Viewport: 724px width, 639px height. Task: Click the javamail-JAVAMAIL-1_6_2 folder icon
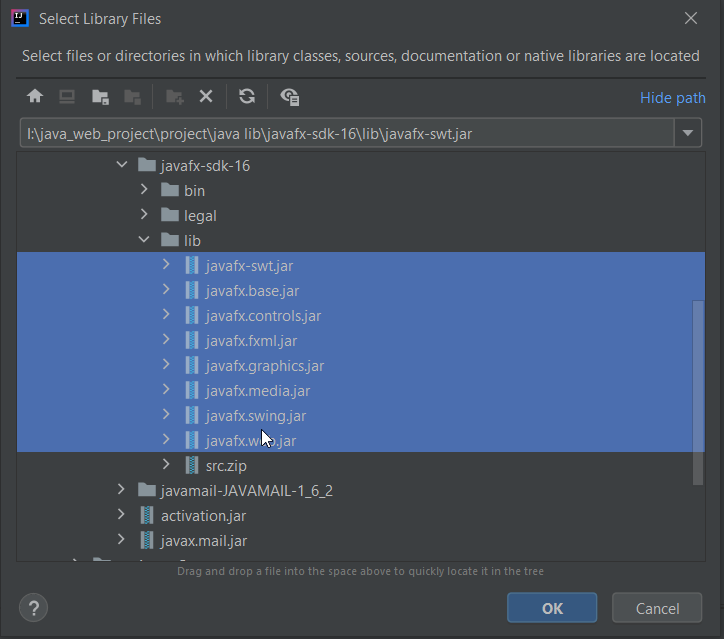(x=147, y=489)
